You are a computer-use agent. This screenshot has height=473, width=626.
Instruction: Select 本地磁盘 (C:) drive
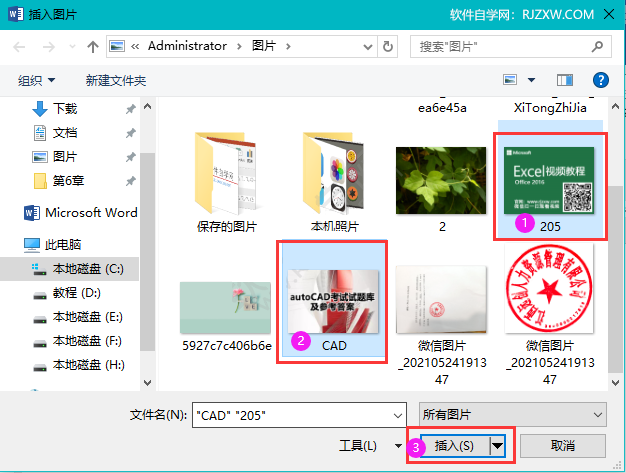pos(69,269)
